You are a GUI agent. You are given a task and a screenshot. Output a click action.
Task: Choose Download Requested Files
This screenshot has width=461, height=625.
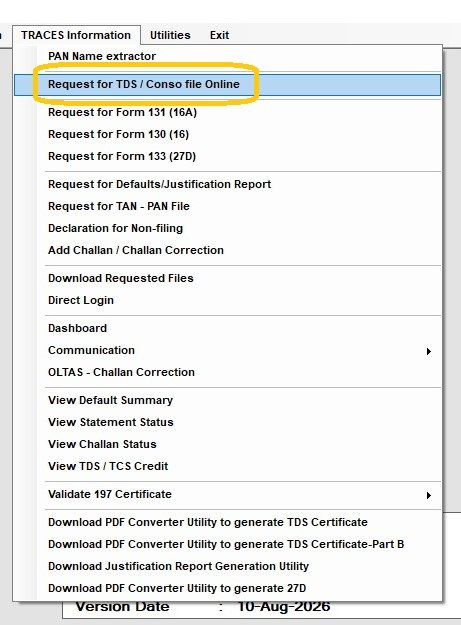228,278
